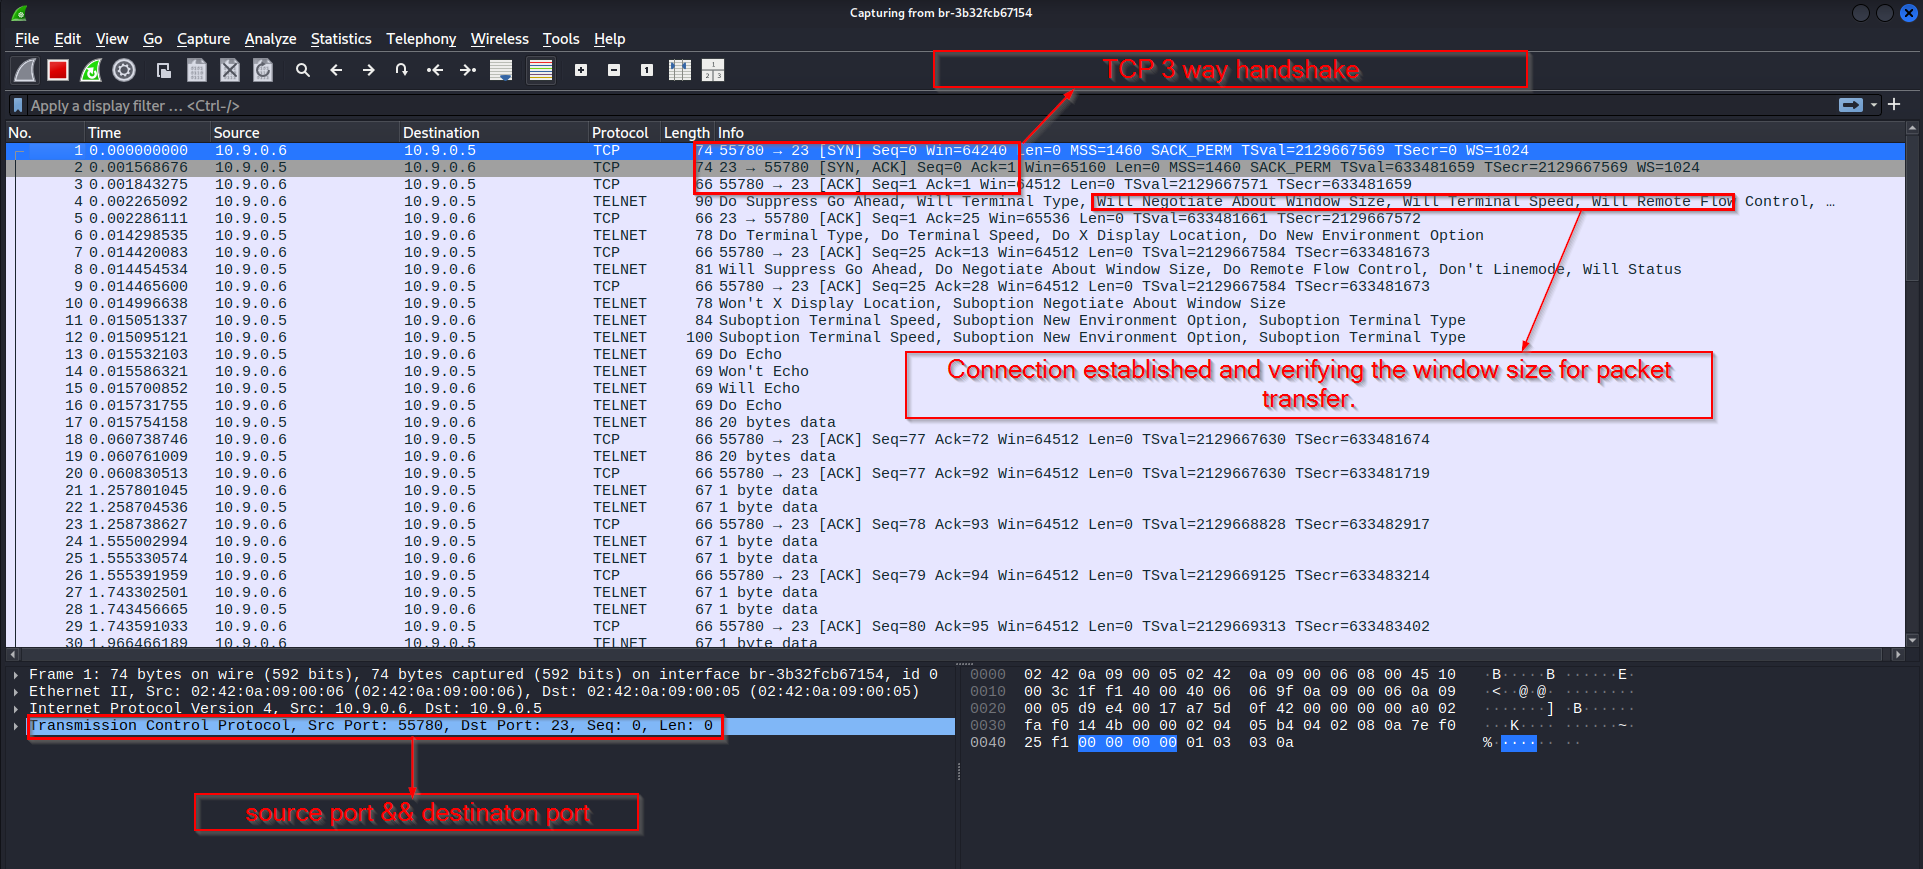The height and width of the screenshot is (869, 1923).
Task: Zoom in on packet list text
Action: tap(581, 70)
